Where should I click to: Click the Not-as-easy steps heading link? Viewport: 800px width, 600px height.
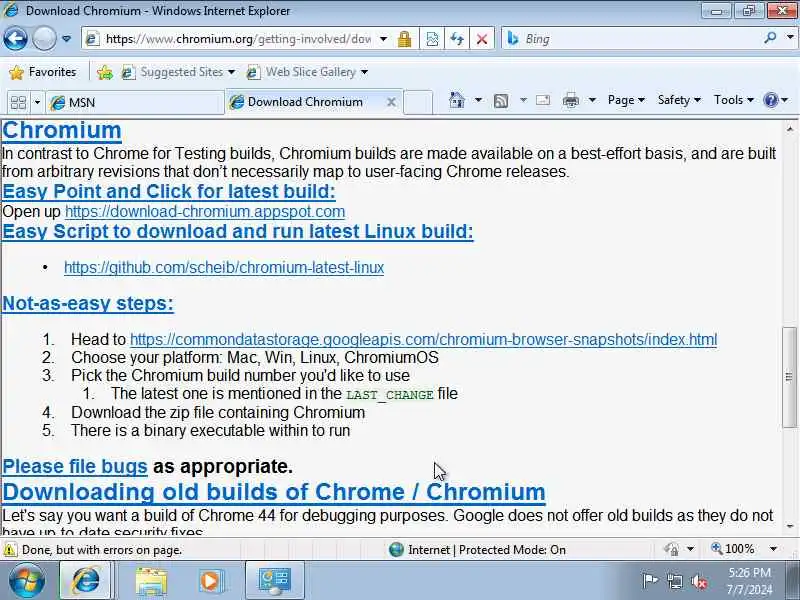point(88,304)
